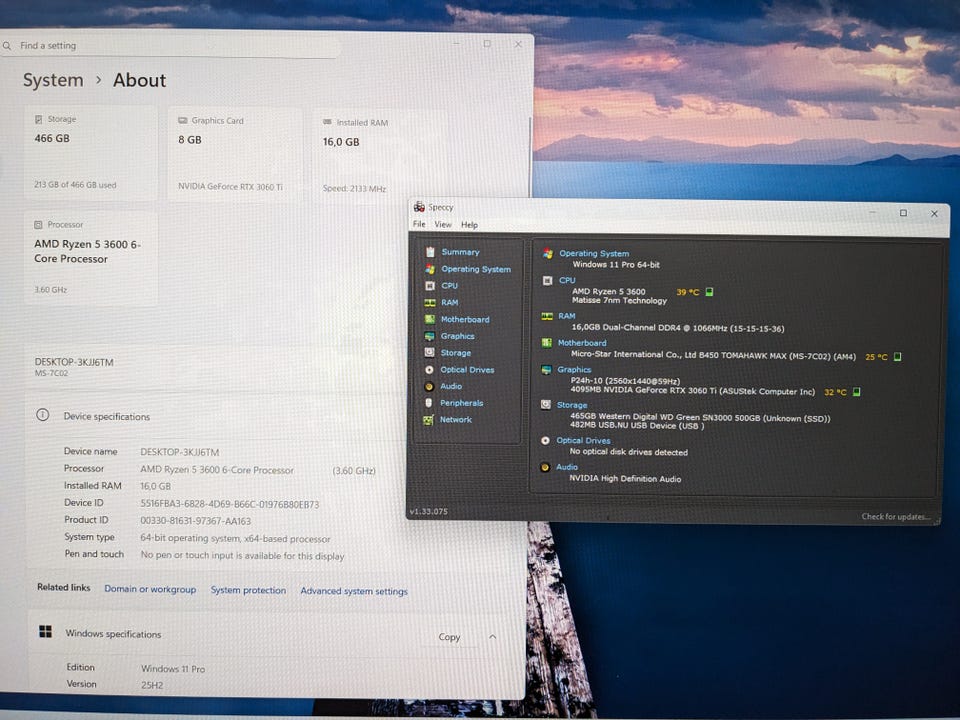Select Operating System sidebar icon in Speccy

pyautogui.click(x=430, y=269)
